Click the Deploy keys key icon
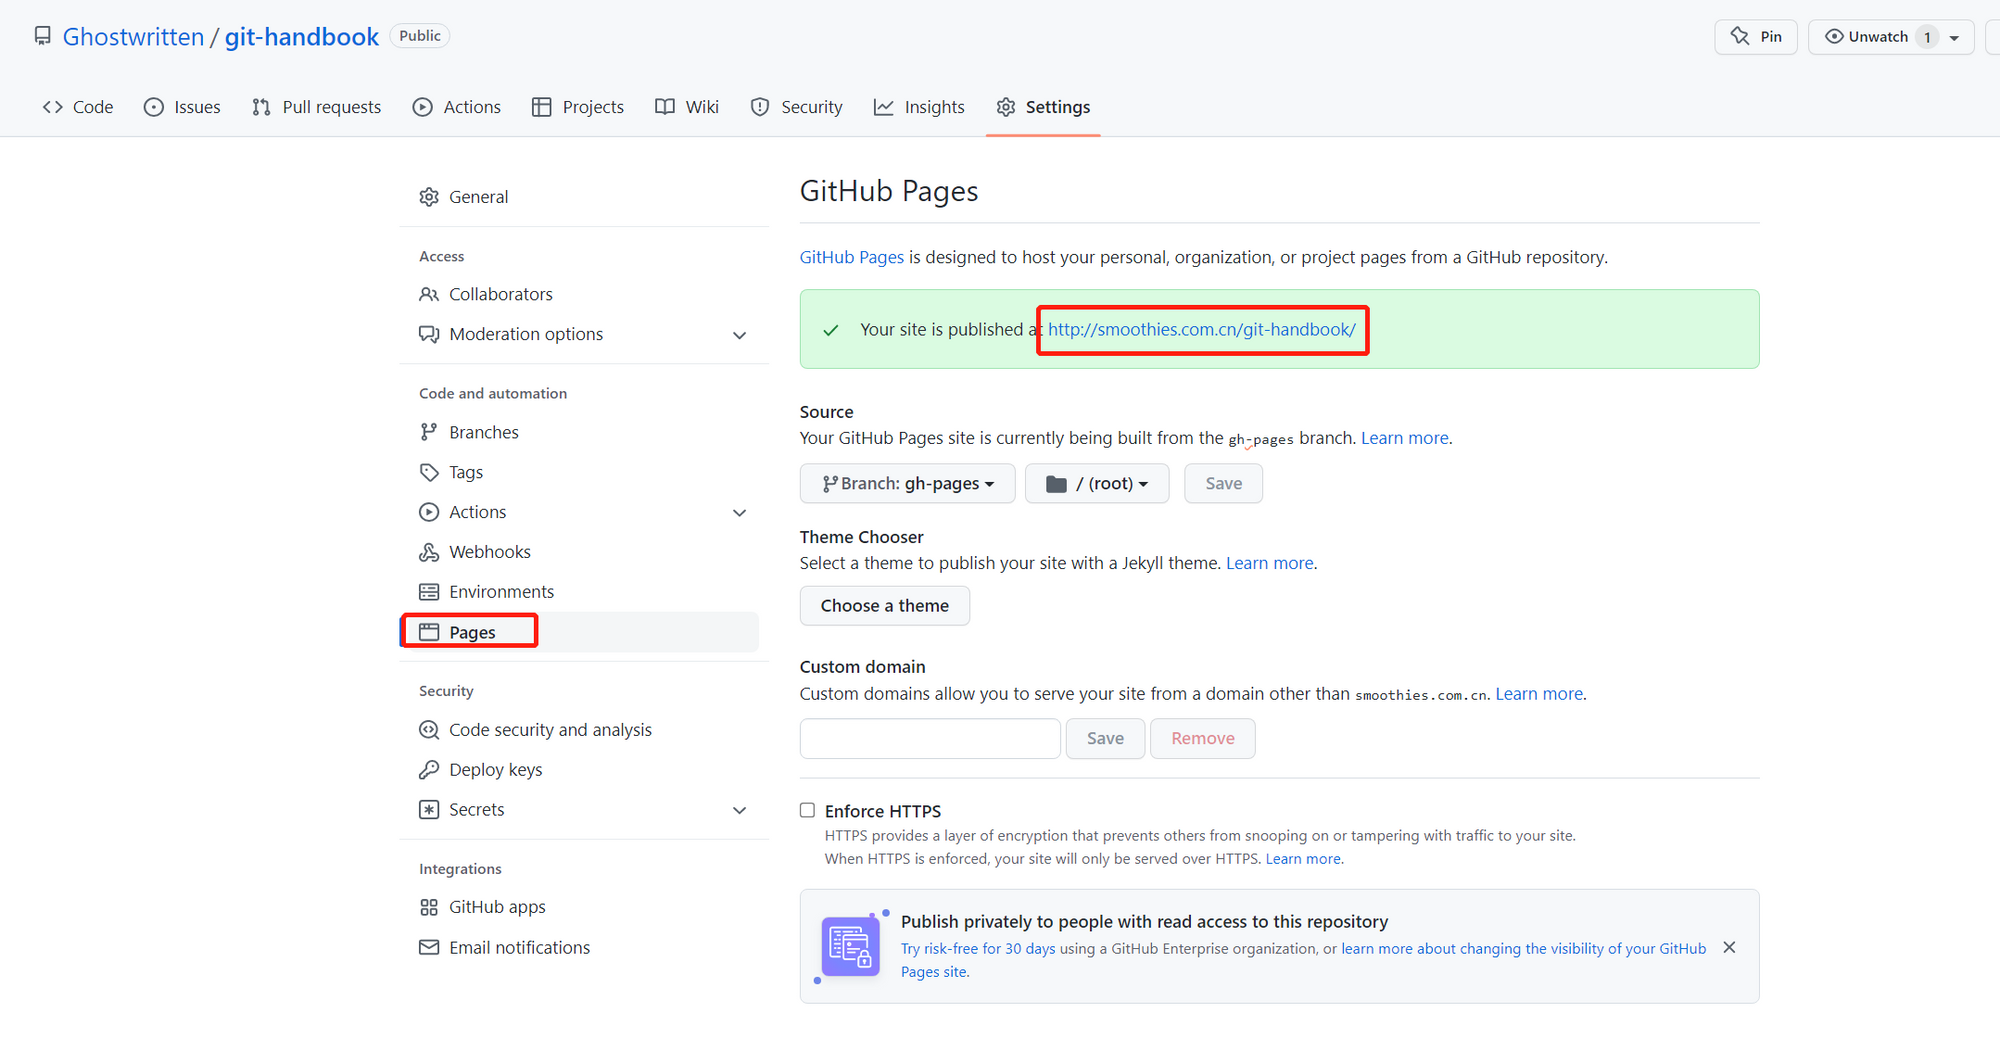Image resolution: width=2000 pixels, height=1038 pixels. 429,770
